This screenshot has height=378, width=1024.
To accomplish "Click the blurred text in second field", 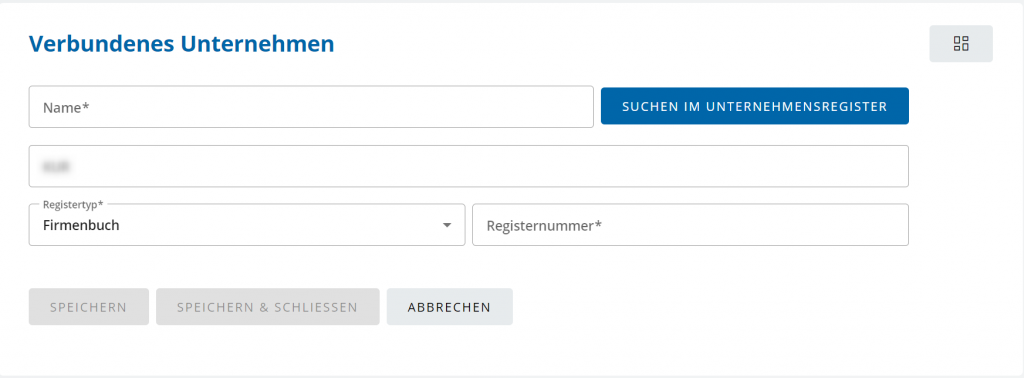I will (x=56, y=167).
